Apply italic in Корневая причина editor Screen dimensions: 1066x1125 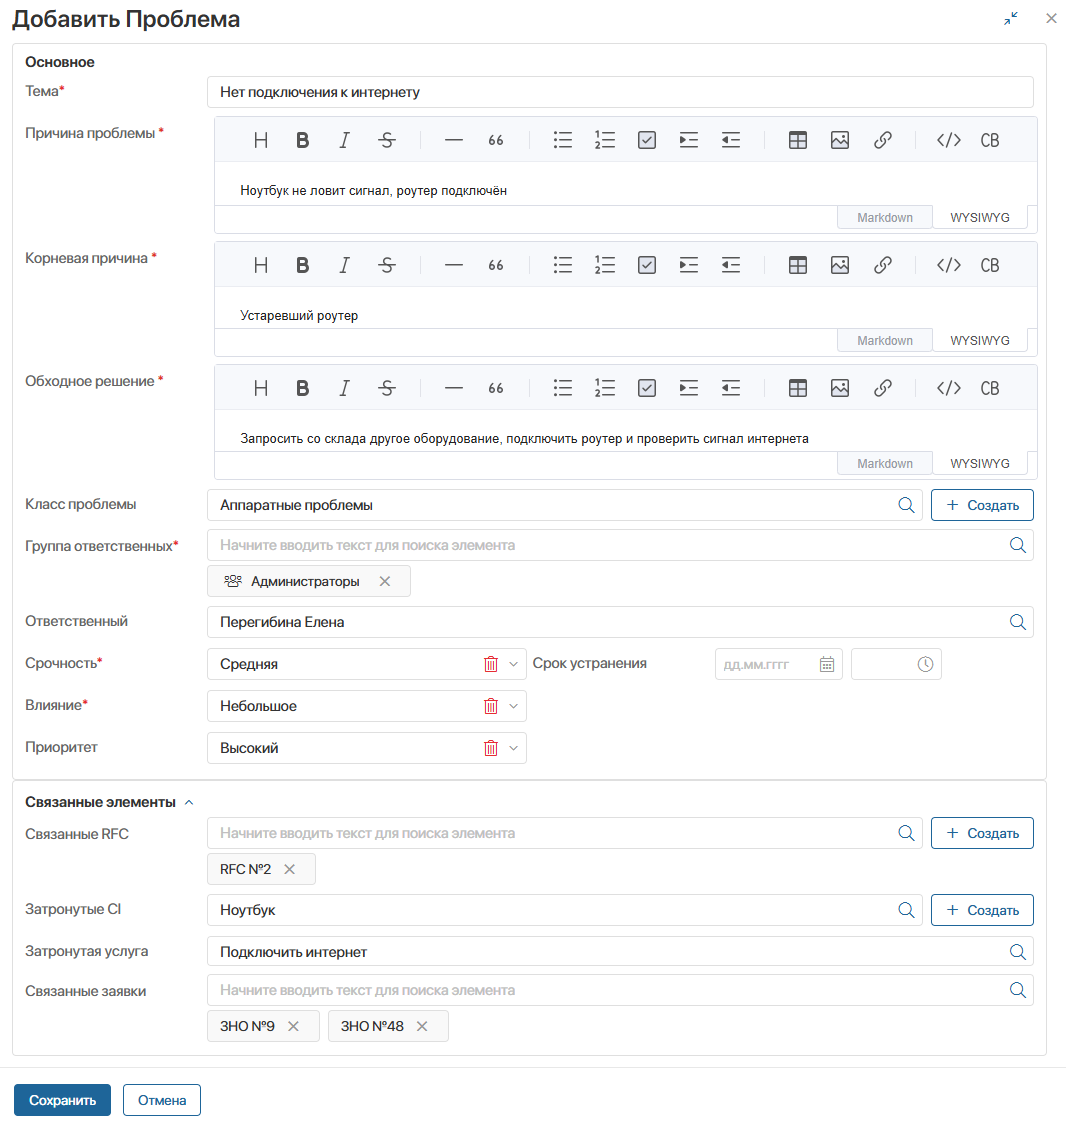[344, 265]
